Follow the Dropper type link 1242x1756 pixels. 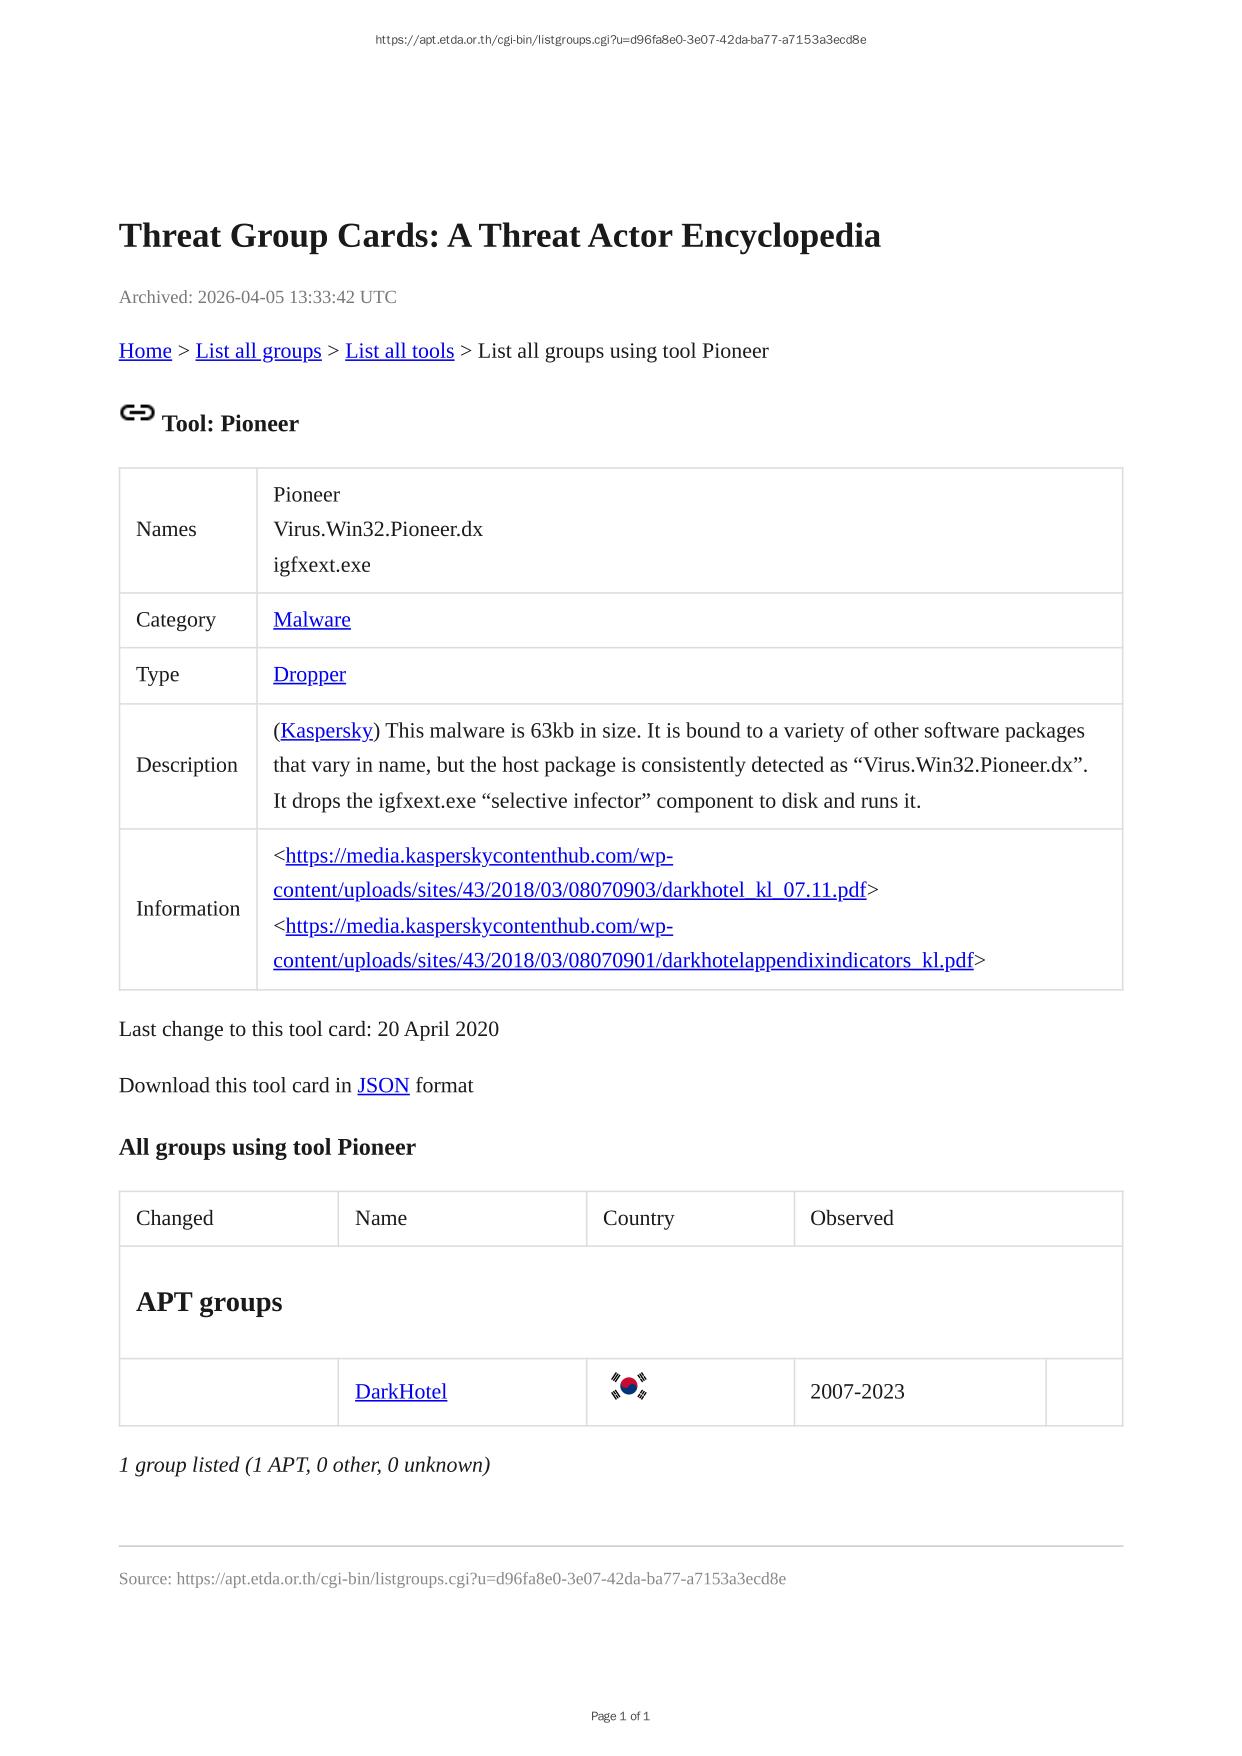point(309,675)
